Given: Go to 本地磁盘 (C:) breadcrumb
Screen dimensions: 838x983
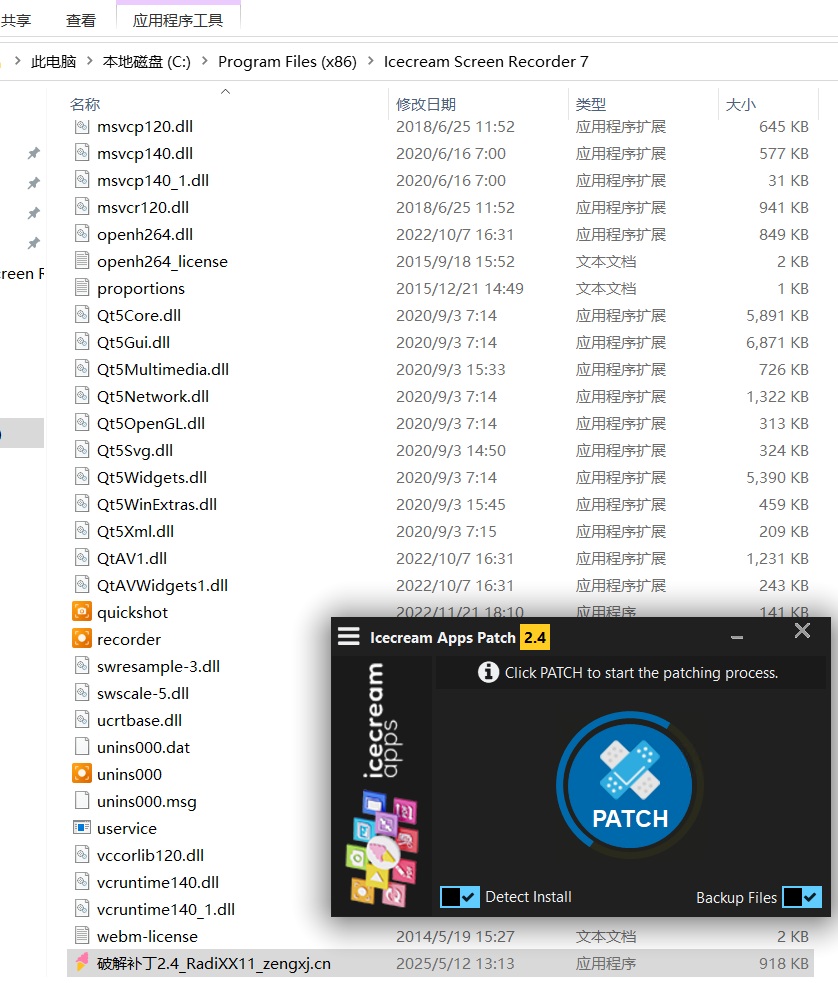Looking at the screenshot, I should [147, 61].
